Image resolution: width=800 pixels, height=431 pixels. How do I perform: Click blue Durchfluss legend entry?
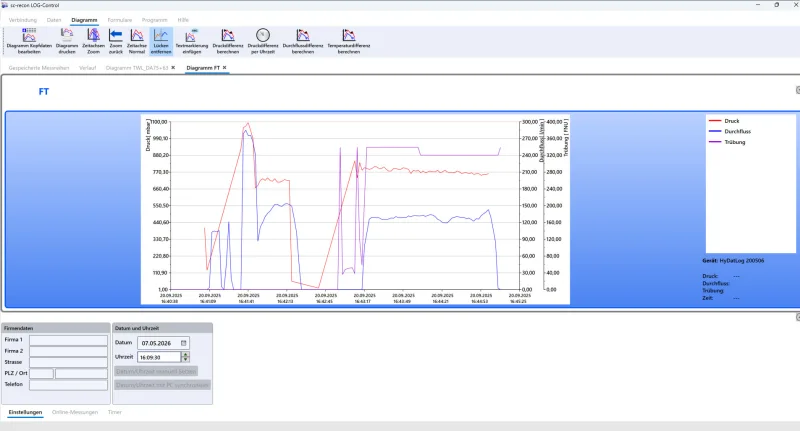point(730,132)
